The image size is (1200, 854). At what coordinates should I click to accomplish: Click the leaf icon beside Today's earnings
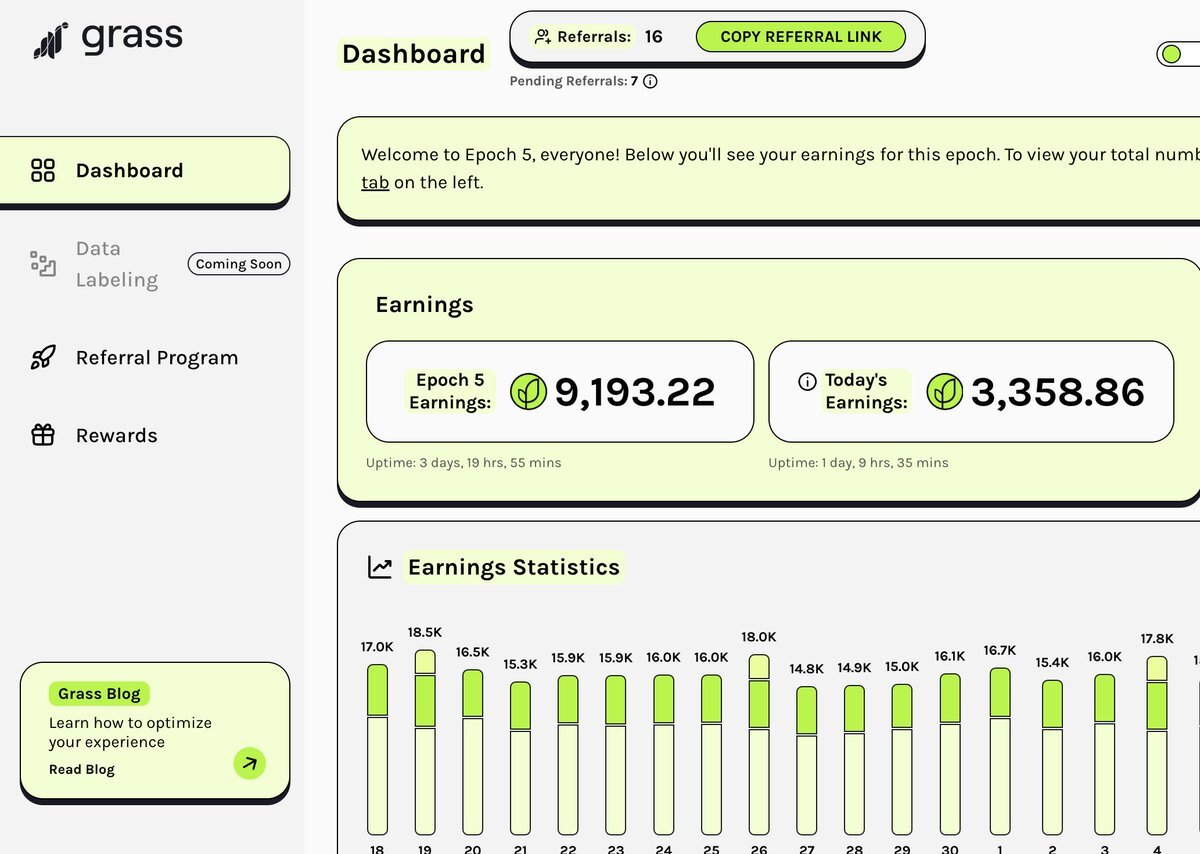point(944,391)
